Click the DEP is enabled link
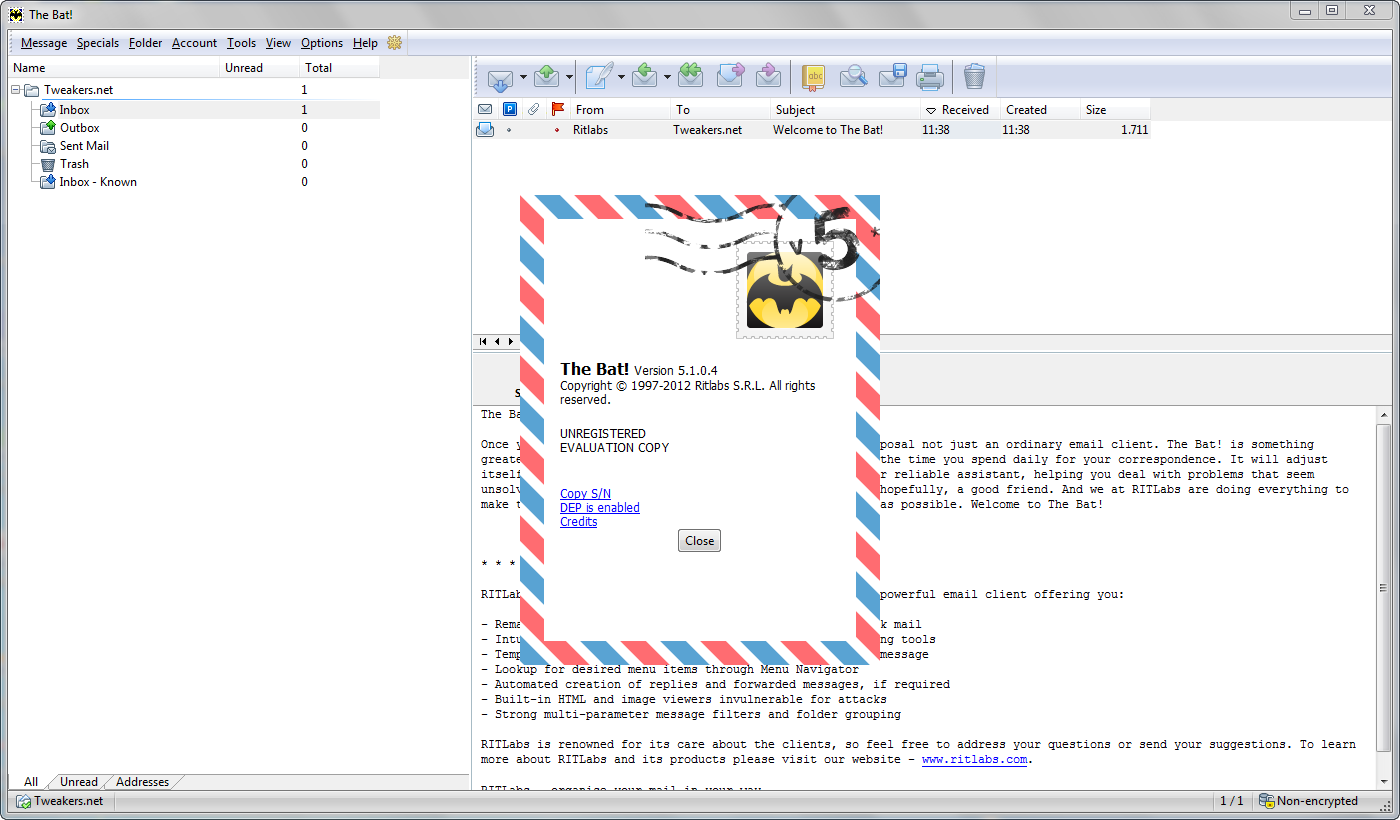Image resolution: width=1400 pixels, height=820 pixels. [x=600, y=508]
